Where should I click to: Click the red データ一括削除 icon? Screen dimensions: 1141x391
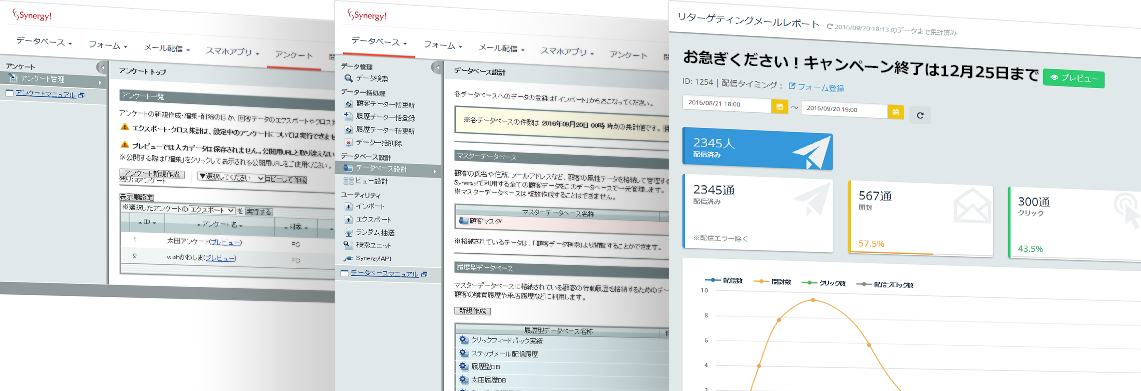(x=349, y=142)
